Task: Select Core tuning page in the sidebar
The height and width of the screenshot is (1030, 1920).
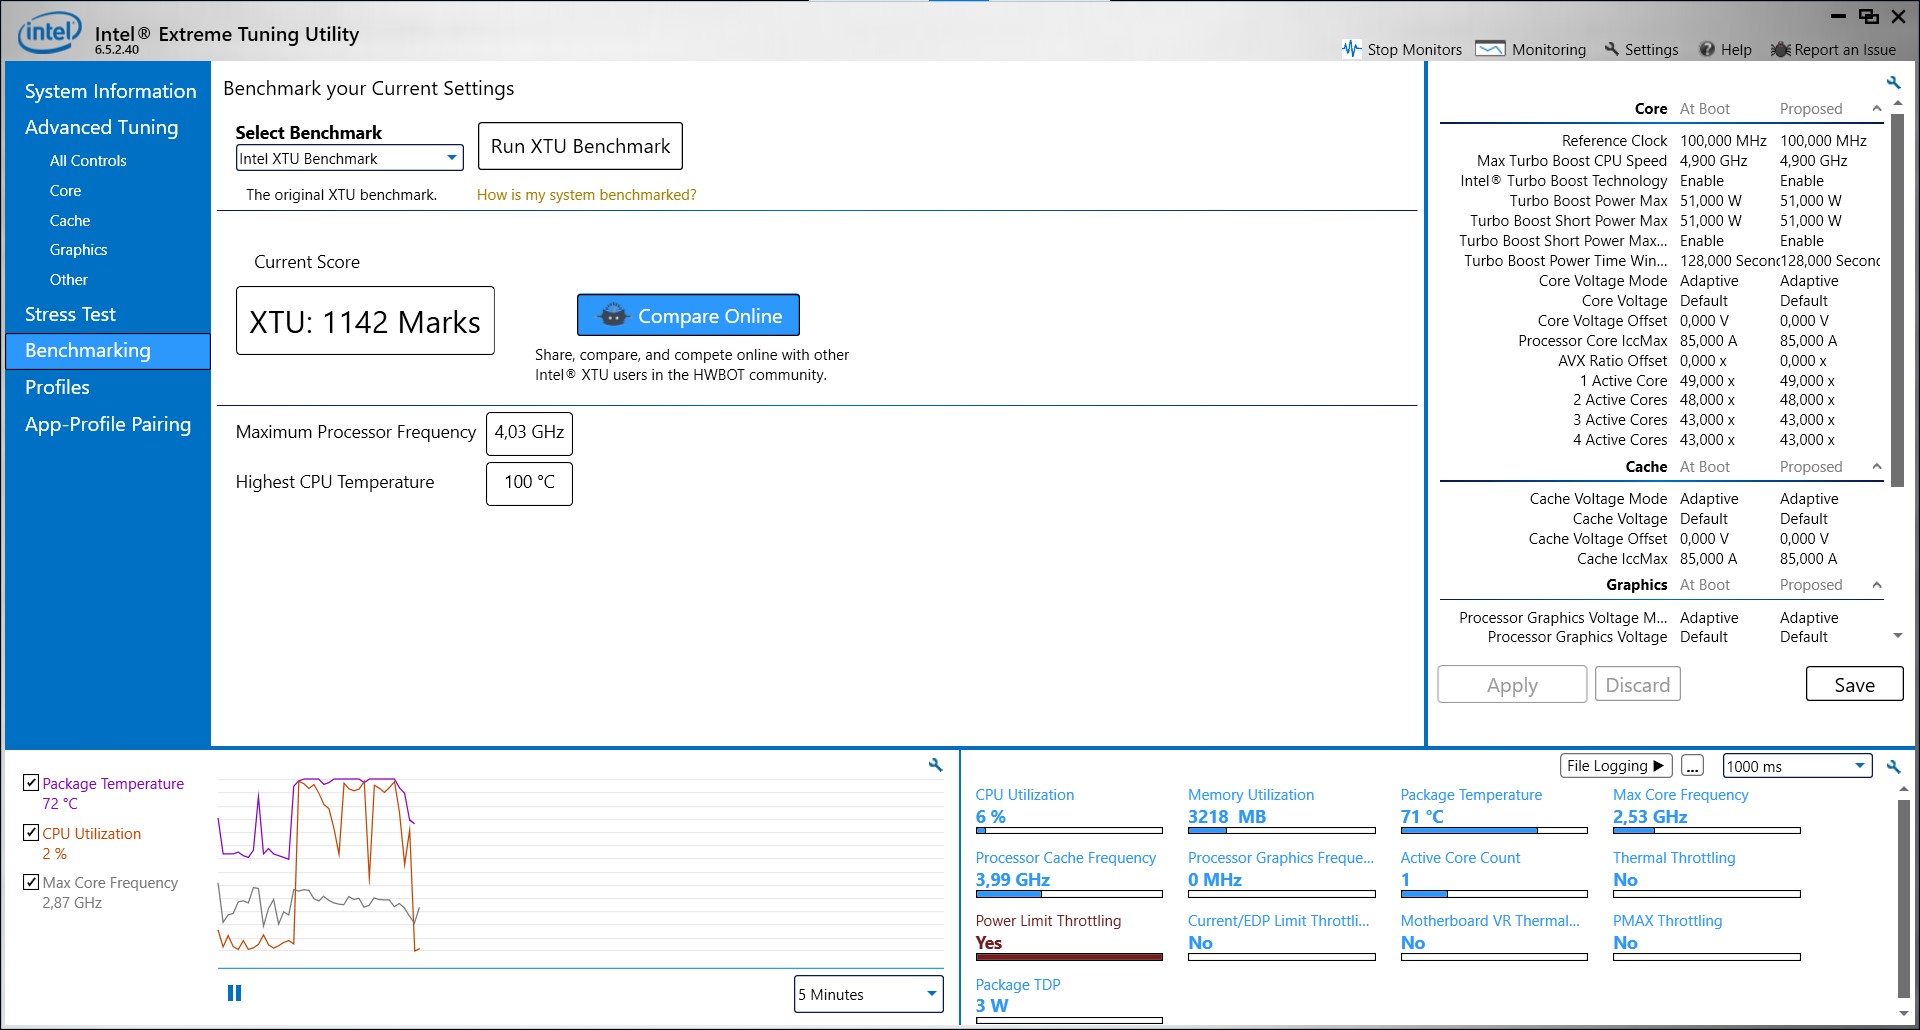Action: point(65,190)
